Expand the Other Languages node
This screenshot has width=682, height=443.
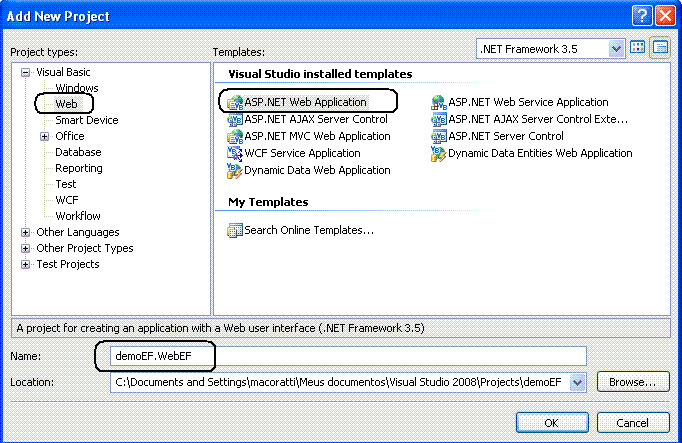tap(26, 233)
